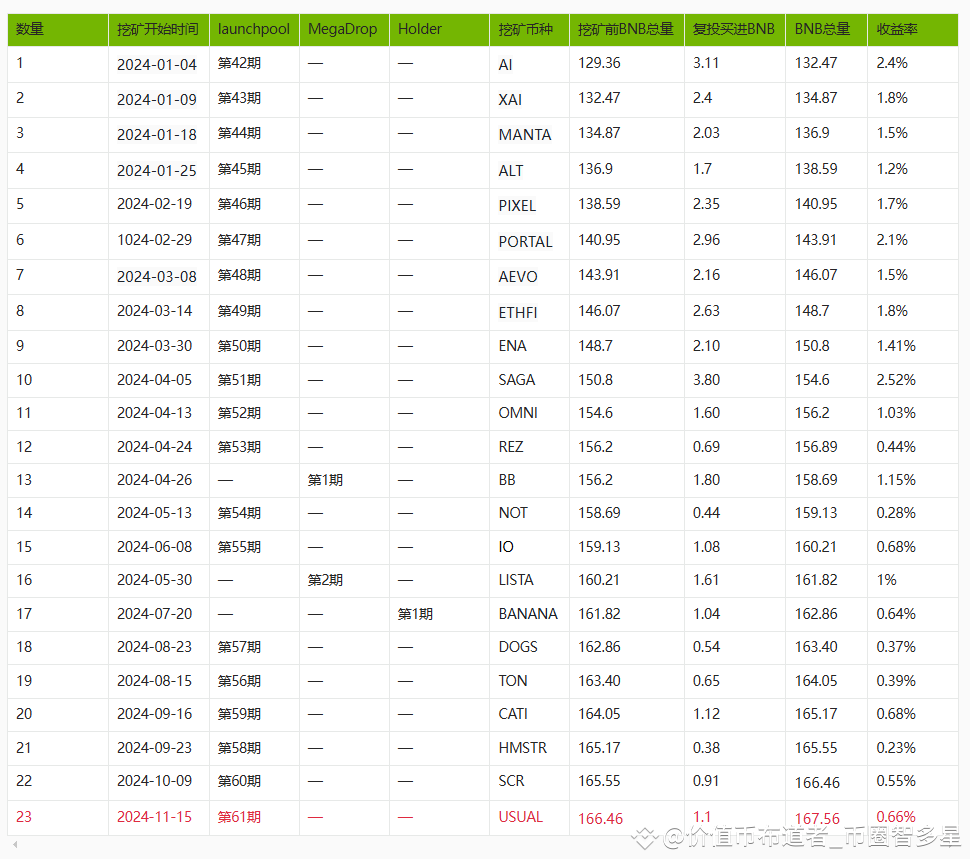Image resolution: width=970 pixels, height=859 pixels.
Task: Select the coin name OMNI
Action: [x=518, y=412]
